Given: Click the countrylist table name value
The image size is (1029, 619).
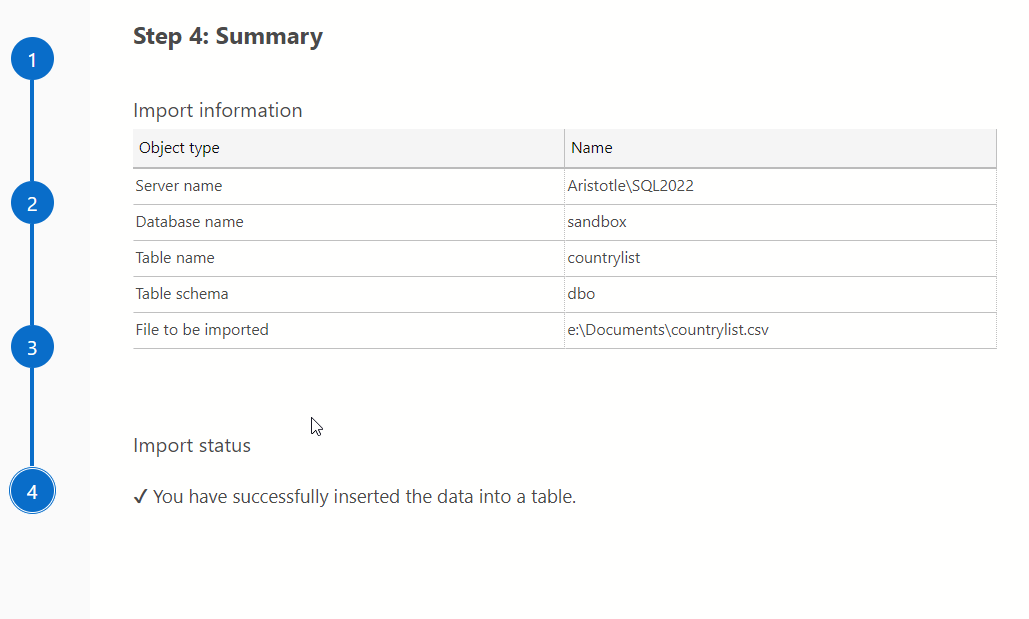Looking at the screenshot, I should 603,258.
